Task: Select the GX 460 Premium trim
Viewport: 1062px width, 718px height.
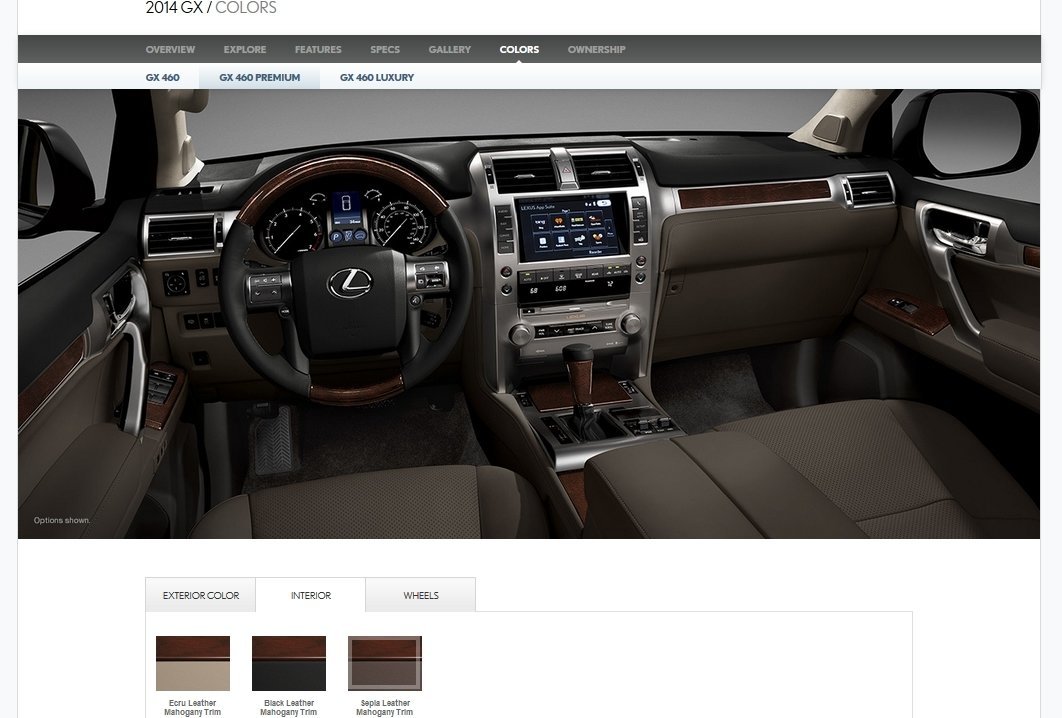Action: [259, 77]
